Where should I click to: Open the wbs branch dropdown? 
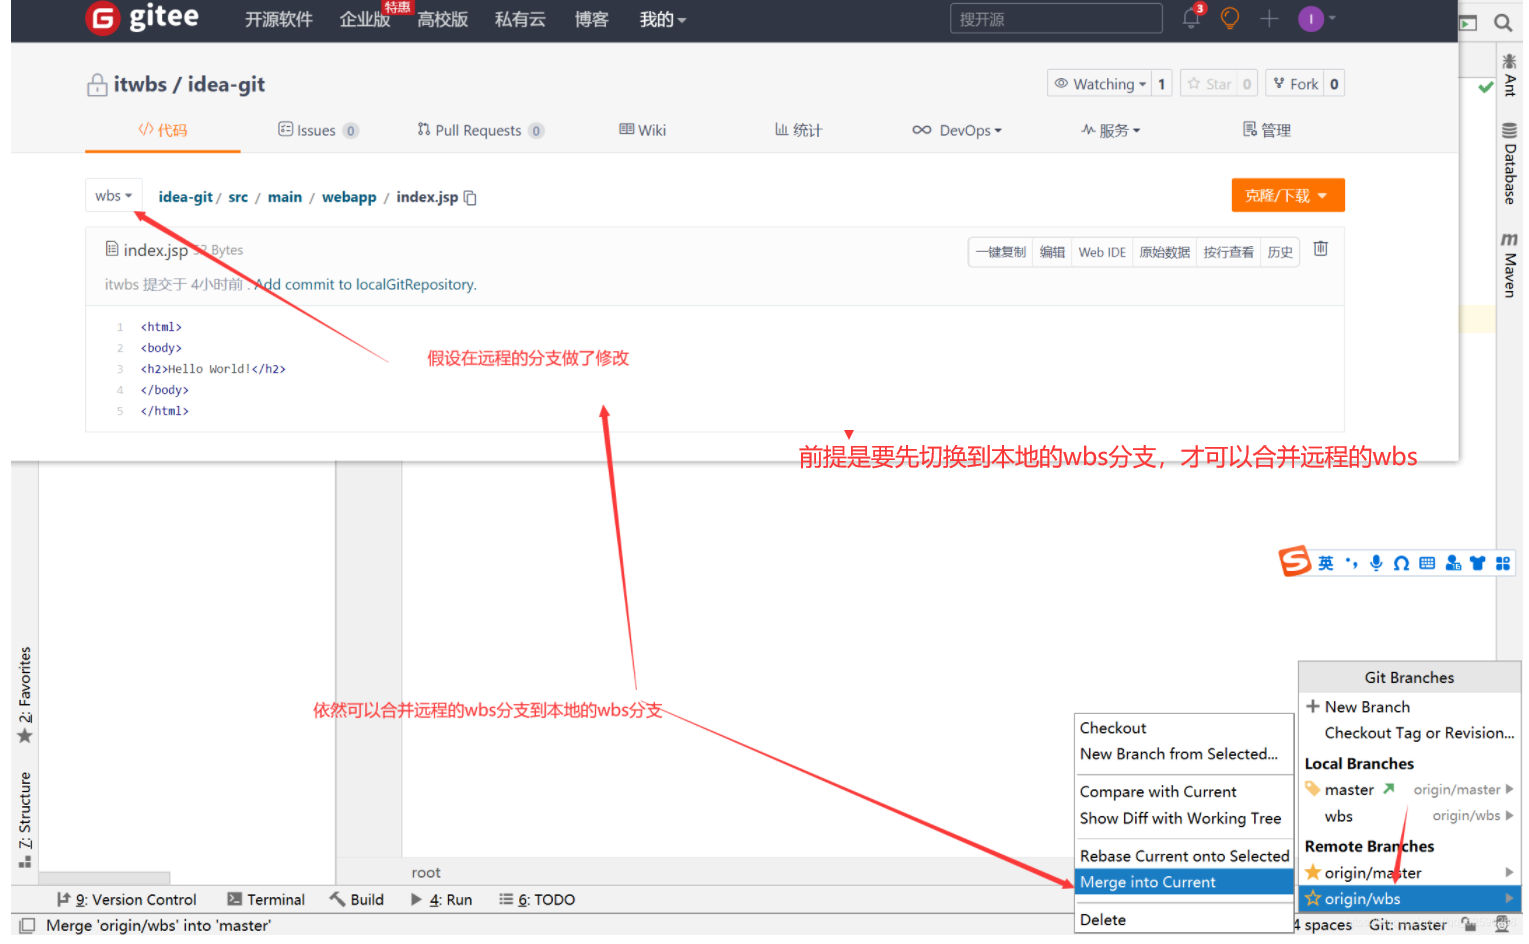click(113, 196)
